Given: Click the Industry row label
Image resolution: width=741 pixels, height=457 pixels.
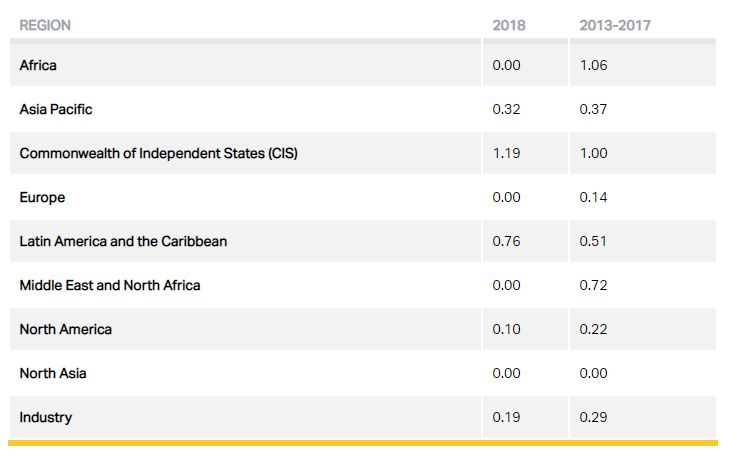Looking at the screenshot, I should point(46,417).
